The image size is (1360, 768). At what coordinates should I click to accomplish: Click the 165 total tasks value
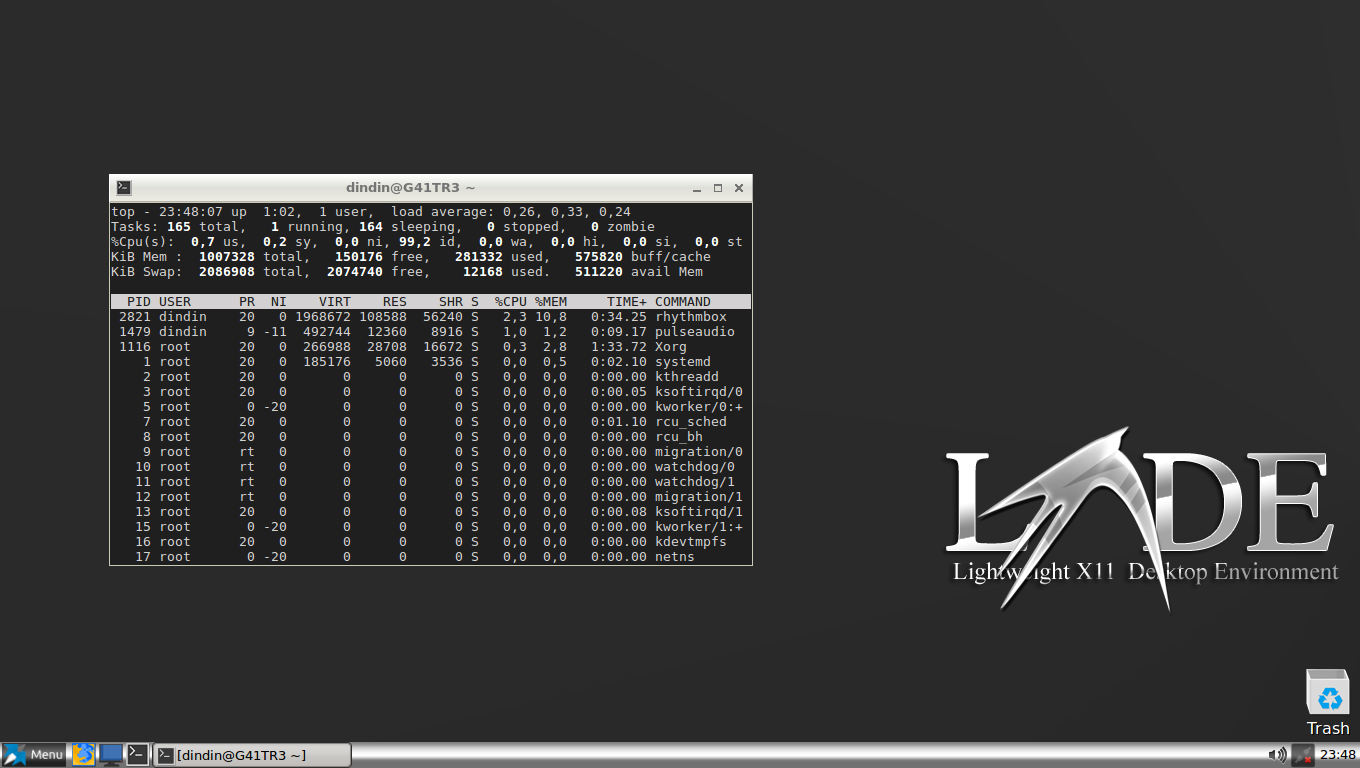point(179,227)
